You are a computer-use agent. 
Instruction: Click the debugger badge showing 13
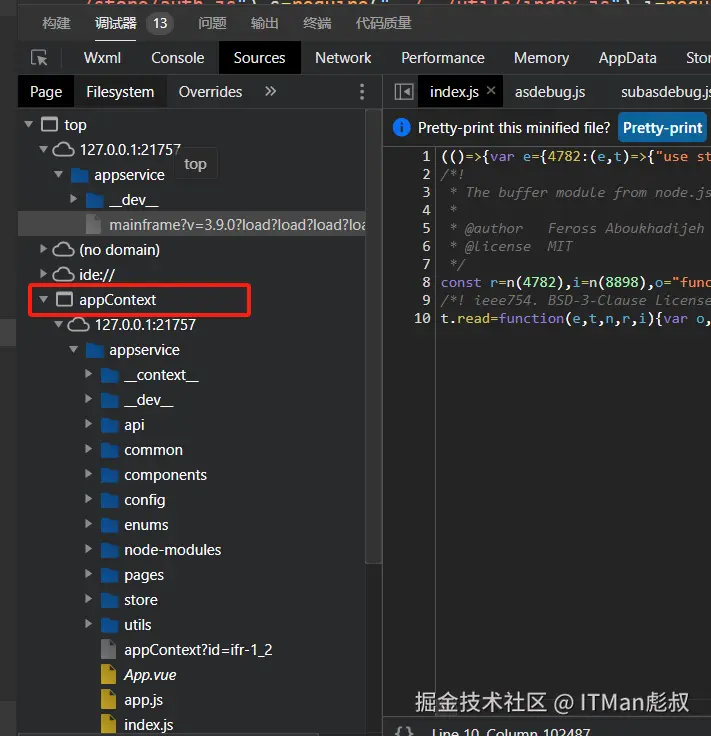tap(160, 23)
